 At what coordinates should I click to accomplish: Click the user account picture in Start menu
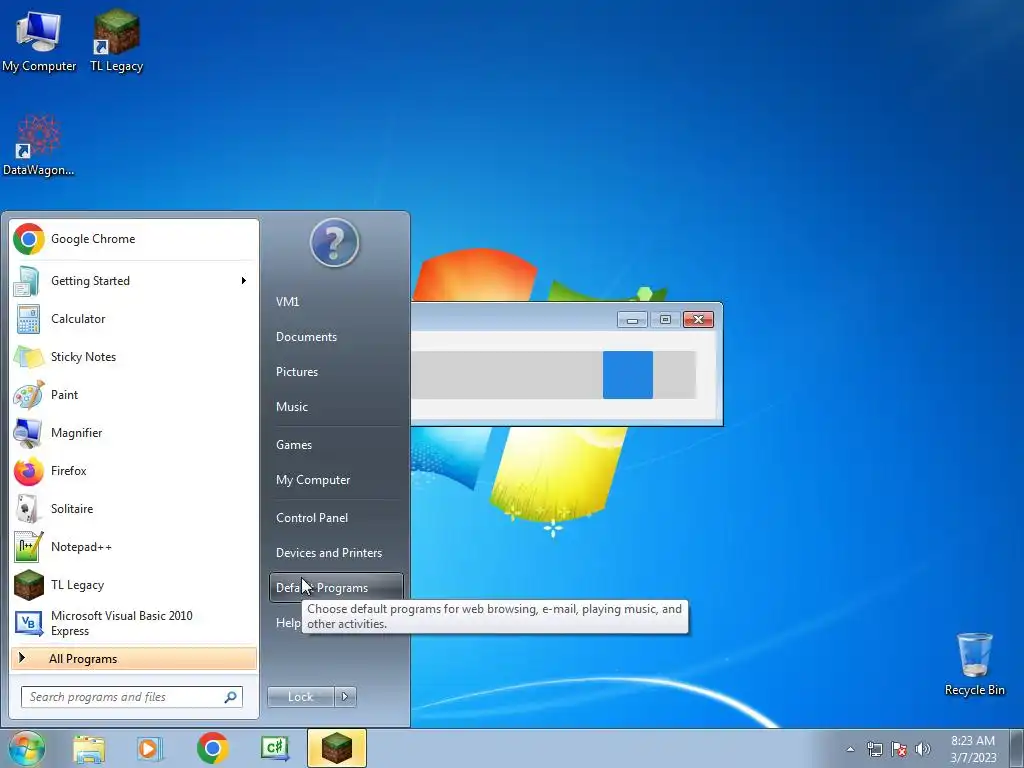[334, 243]
